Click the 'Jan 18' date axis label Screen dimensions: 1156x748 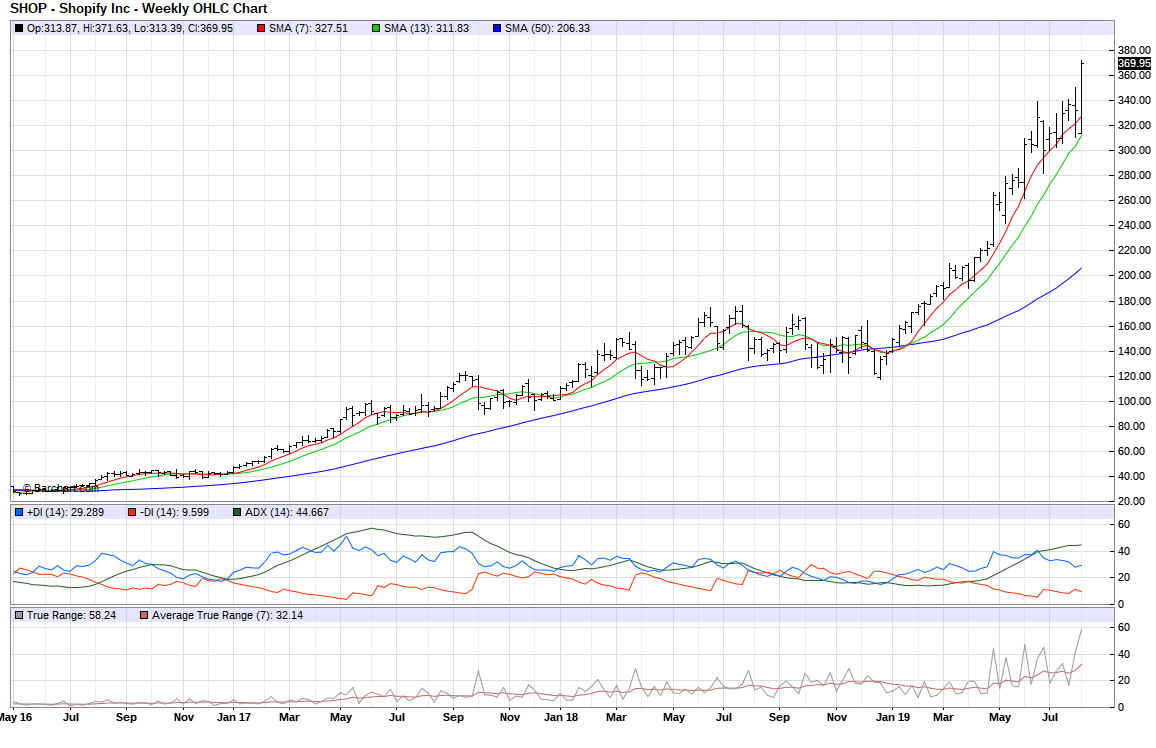click(561, 717)
